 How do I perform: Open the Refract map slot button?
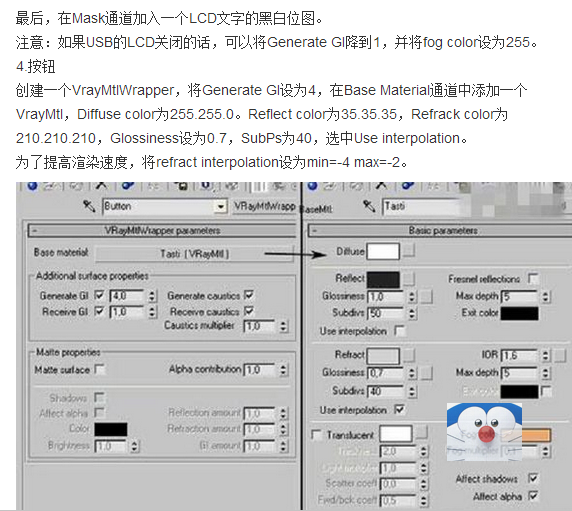(x=409, y=355)
